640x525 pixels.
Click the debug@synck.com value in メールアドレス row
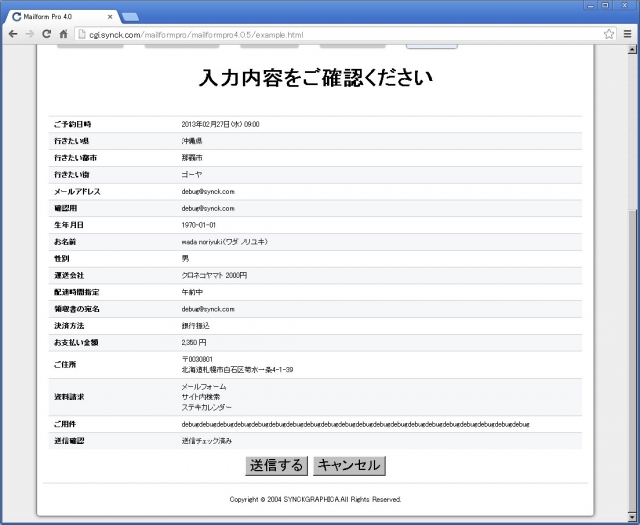pos(208,191)
